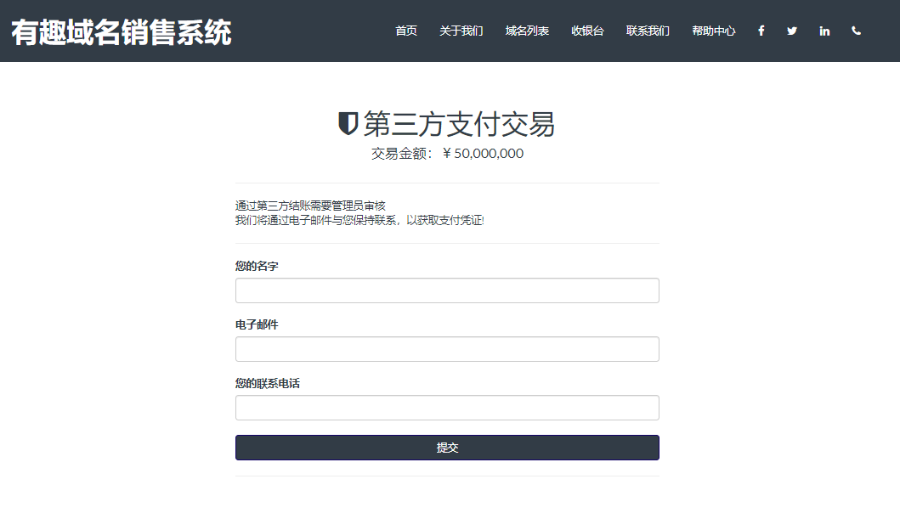
Task: Open the 联系我们 page
Action: coord(647,31)
